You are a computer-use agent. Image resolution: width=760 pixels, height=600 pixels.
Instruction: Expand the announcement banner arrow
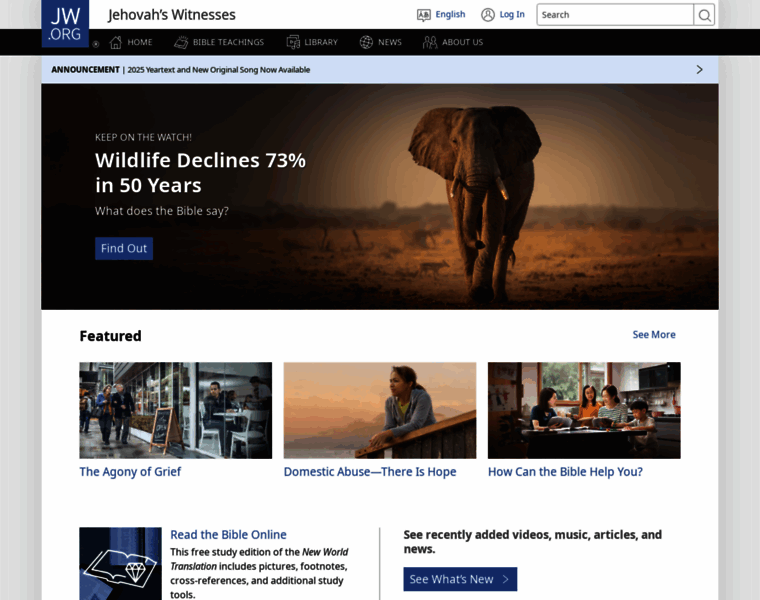[x=699, y=69]
